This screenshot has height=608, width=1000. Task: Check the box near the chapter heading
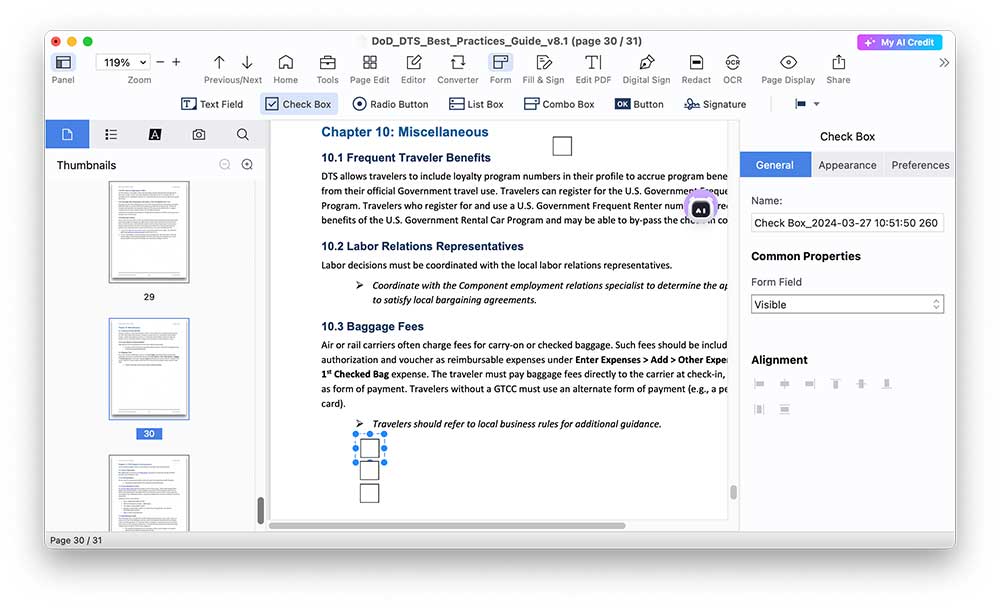(562, 146)
